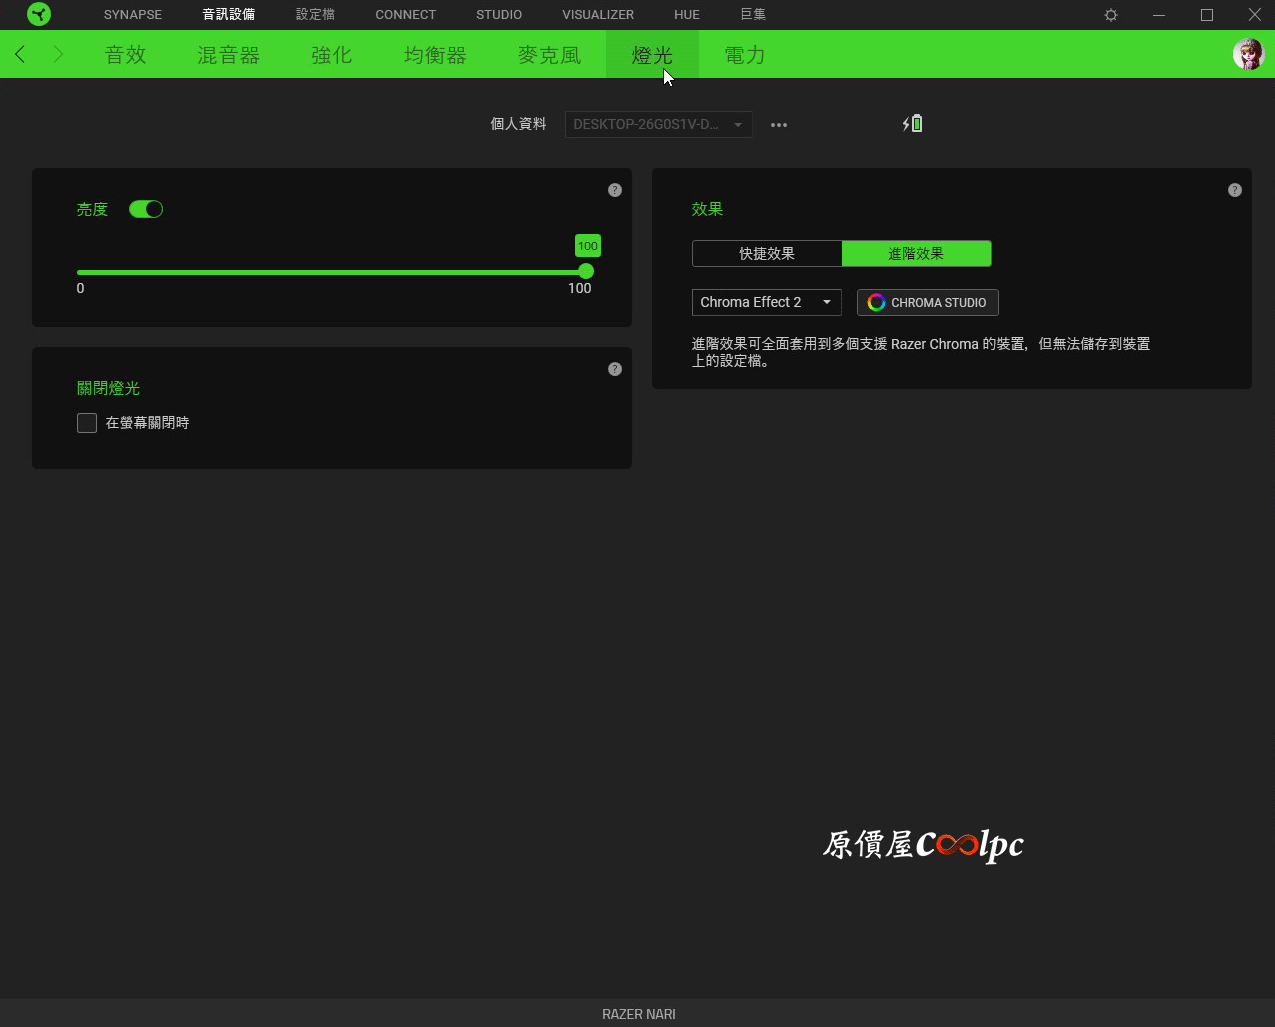Viewport: 1275px width, 1027px height.
Task: Toggle the 亮度 brightness switch off
Action: pyautogui.click(x=146, y=209)
